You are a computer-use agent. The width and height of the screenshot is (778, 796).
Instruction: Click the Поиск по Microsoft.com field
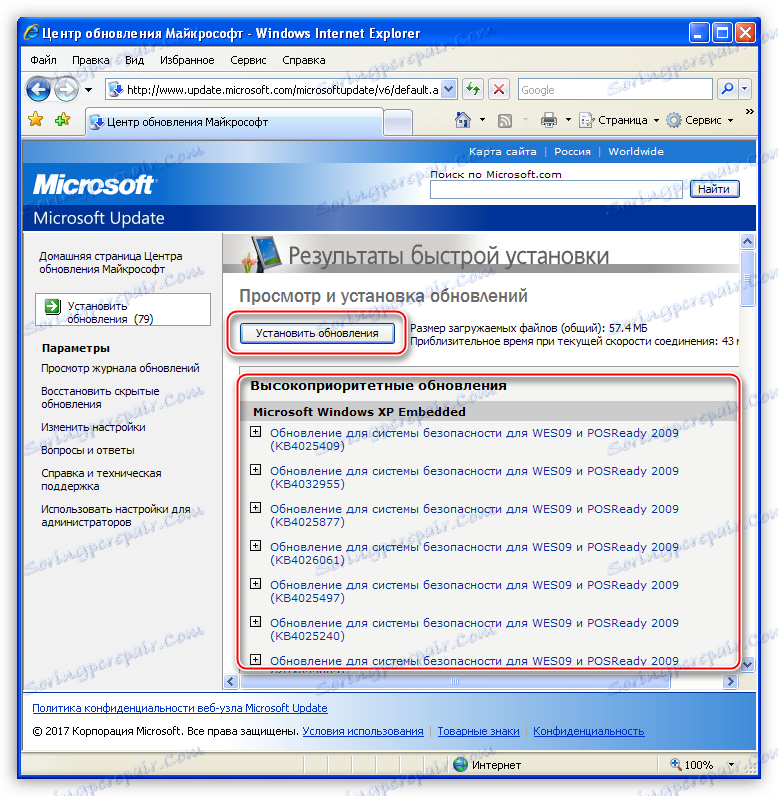point(556,189)
